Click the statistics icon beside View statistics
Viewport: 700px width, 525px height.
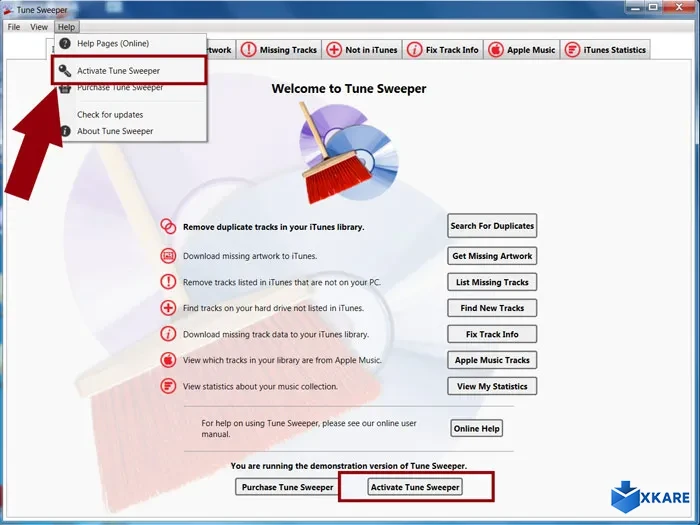[x=168, y=386]
